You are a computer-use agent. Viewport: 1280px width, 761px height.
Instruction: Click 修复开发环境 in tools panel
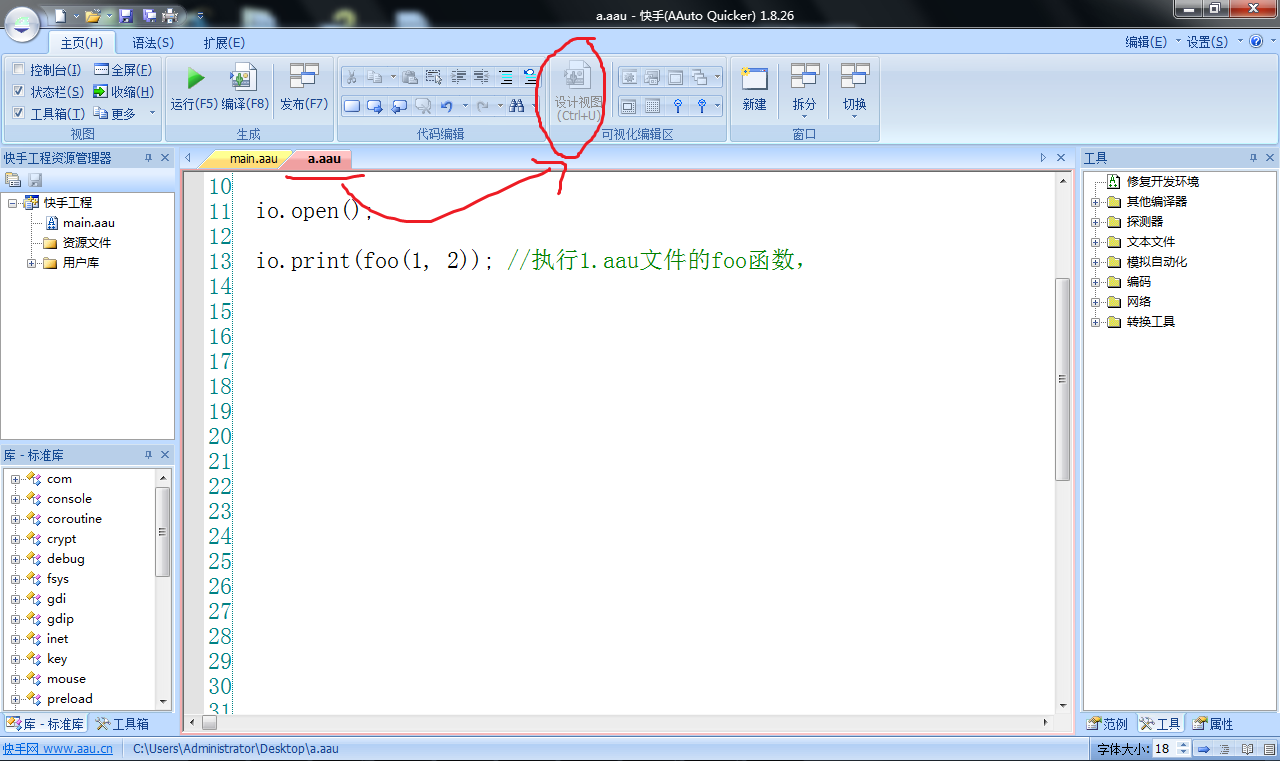click(x=1162, y=182)
